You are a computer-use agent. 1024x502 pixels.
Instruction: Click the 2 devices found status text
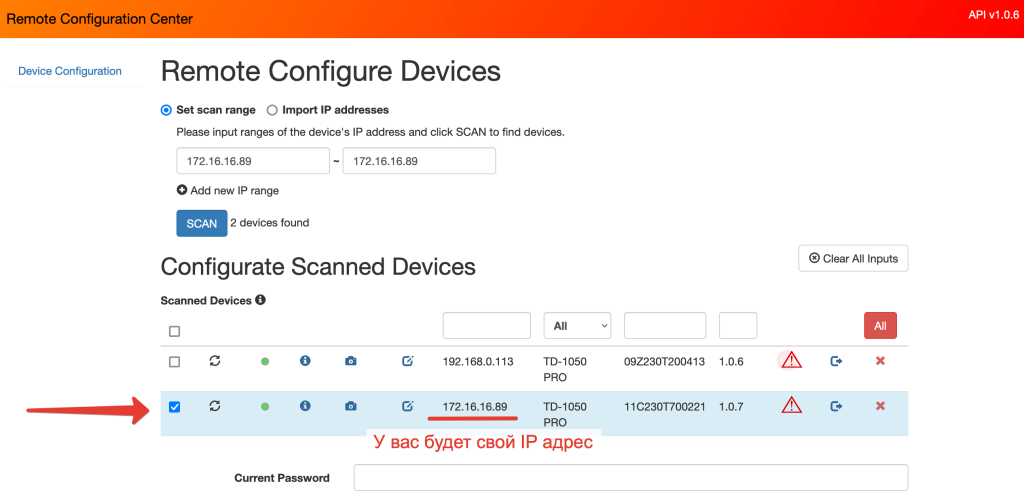point(270,223)
